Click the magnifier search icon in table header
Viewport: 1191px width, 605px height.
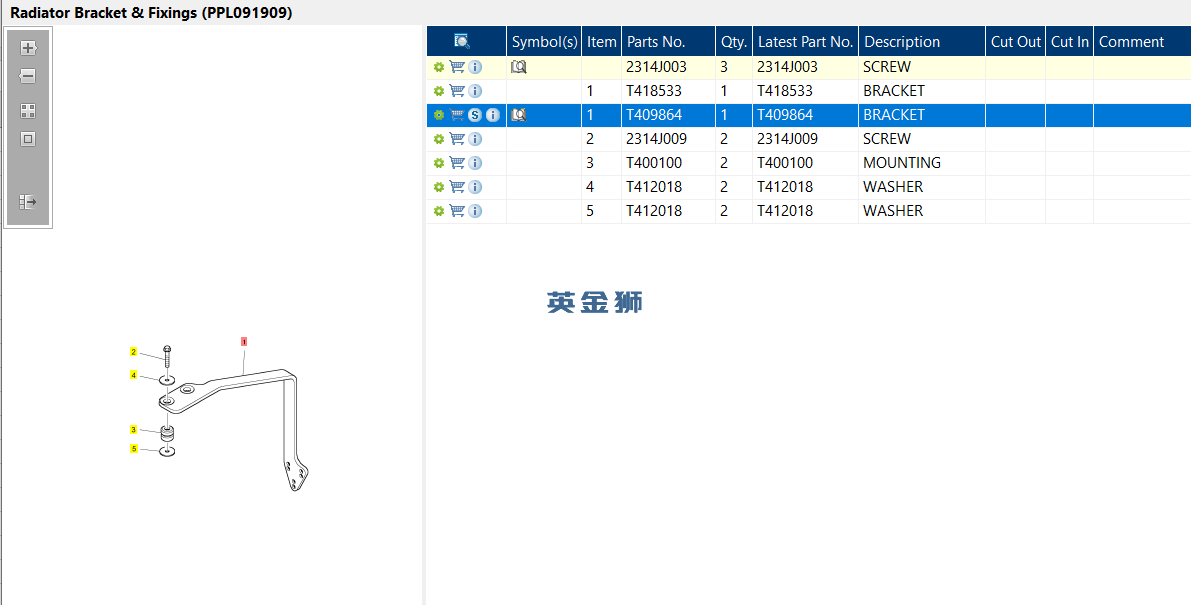[x=462, y=41]
